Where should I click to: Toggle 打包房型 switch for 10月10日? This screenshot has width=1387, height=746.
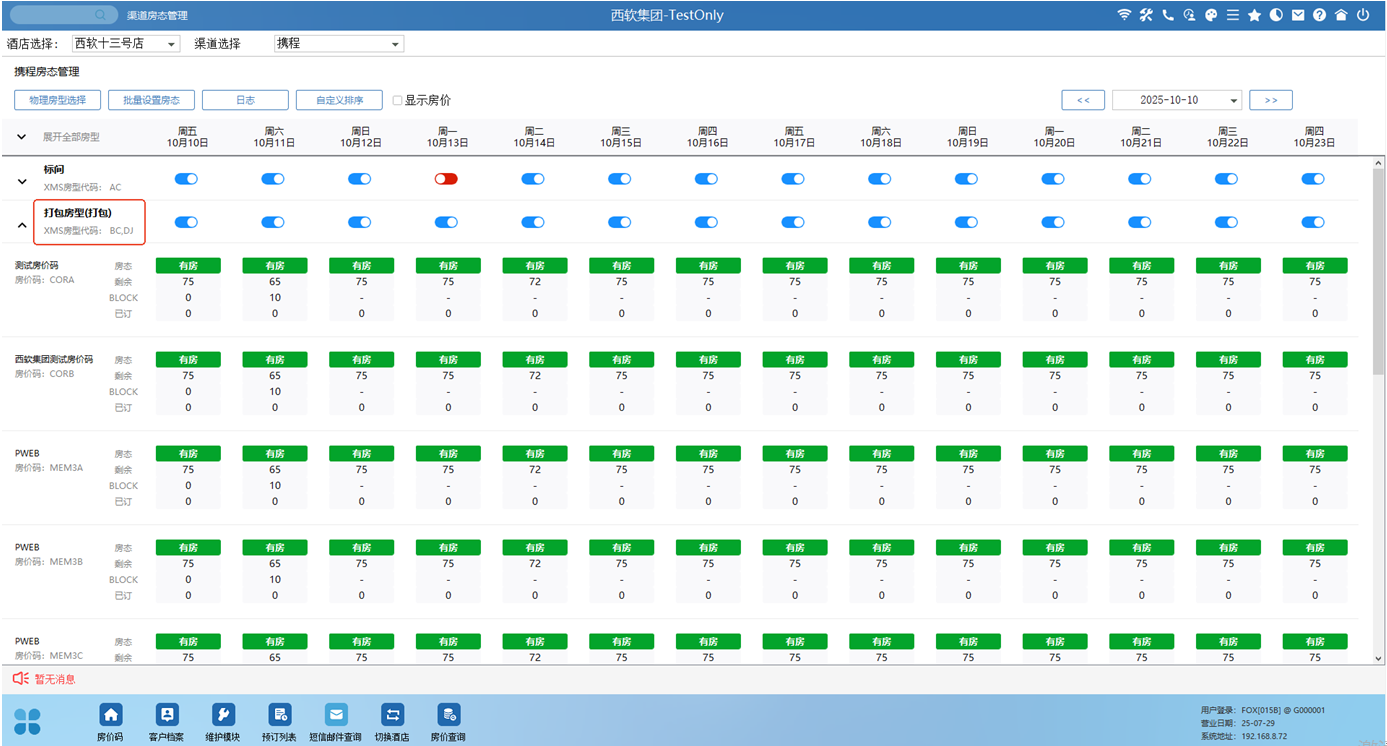click(x=186, y=222)
